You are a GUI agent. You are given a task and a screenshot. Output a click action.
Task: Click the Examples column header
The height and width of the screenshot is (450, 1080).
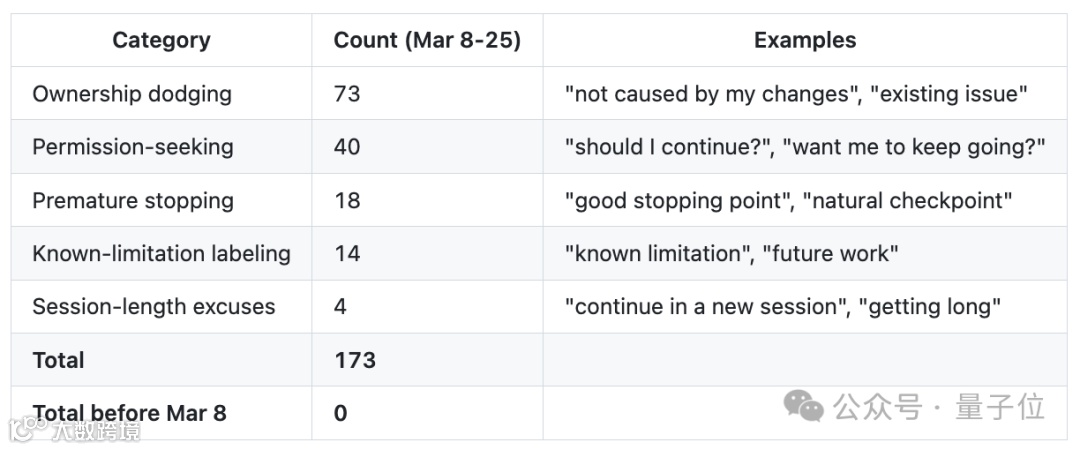(x=805, y=41)
